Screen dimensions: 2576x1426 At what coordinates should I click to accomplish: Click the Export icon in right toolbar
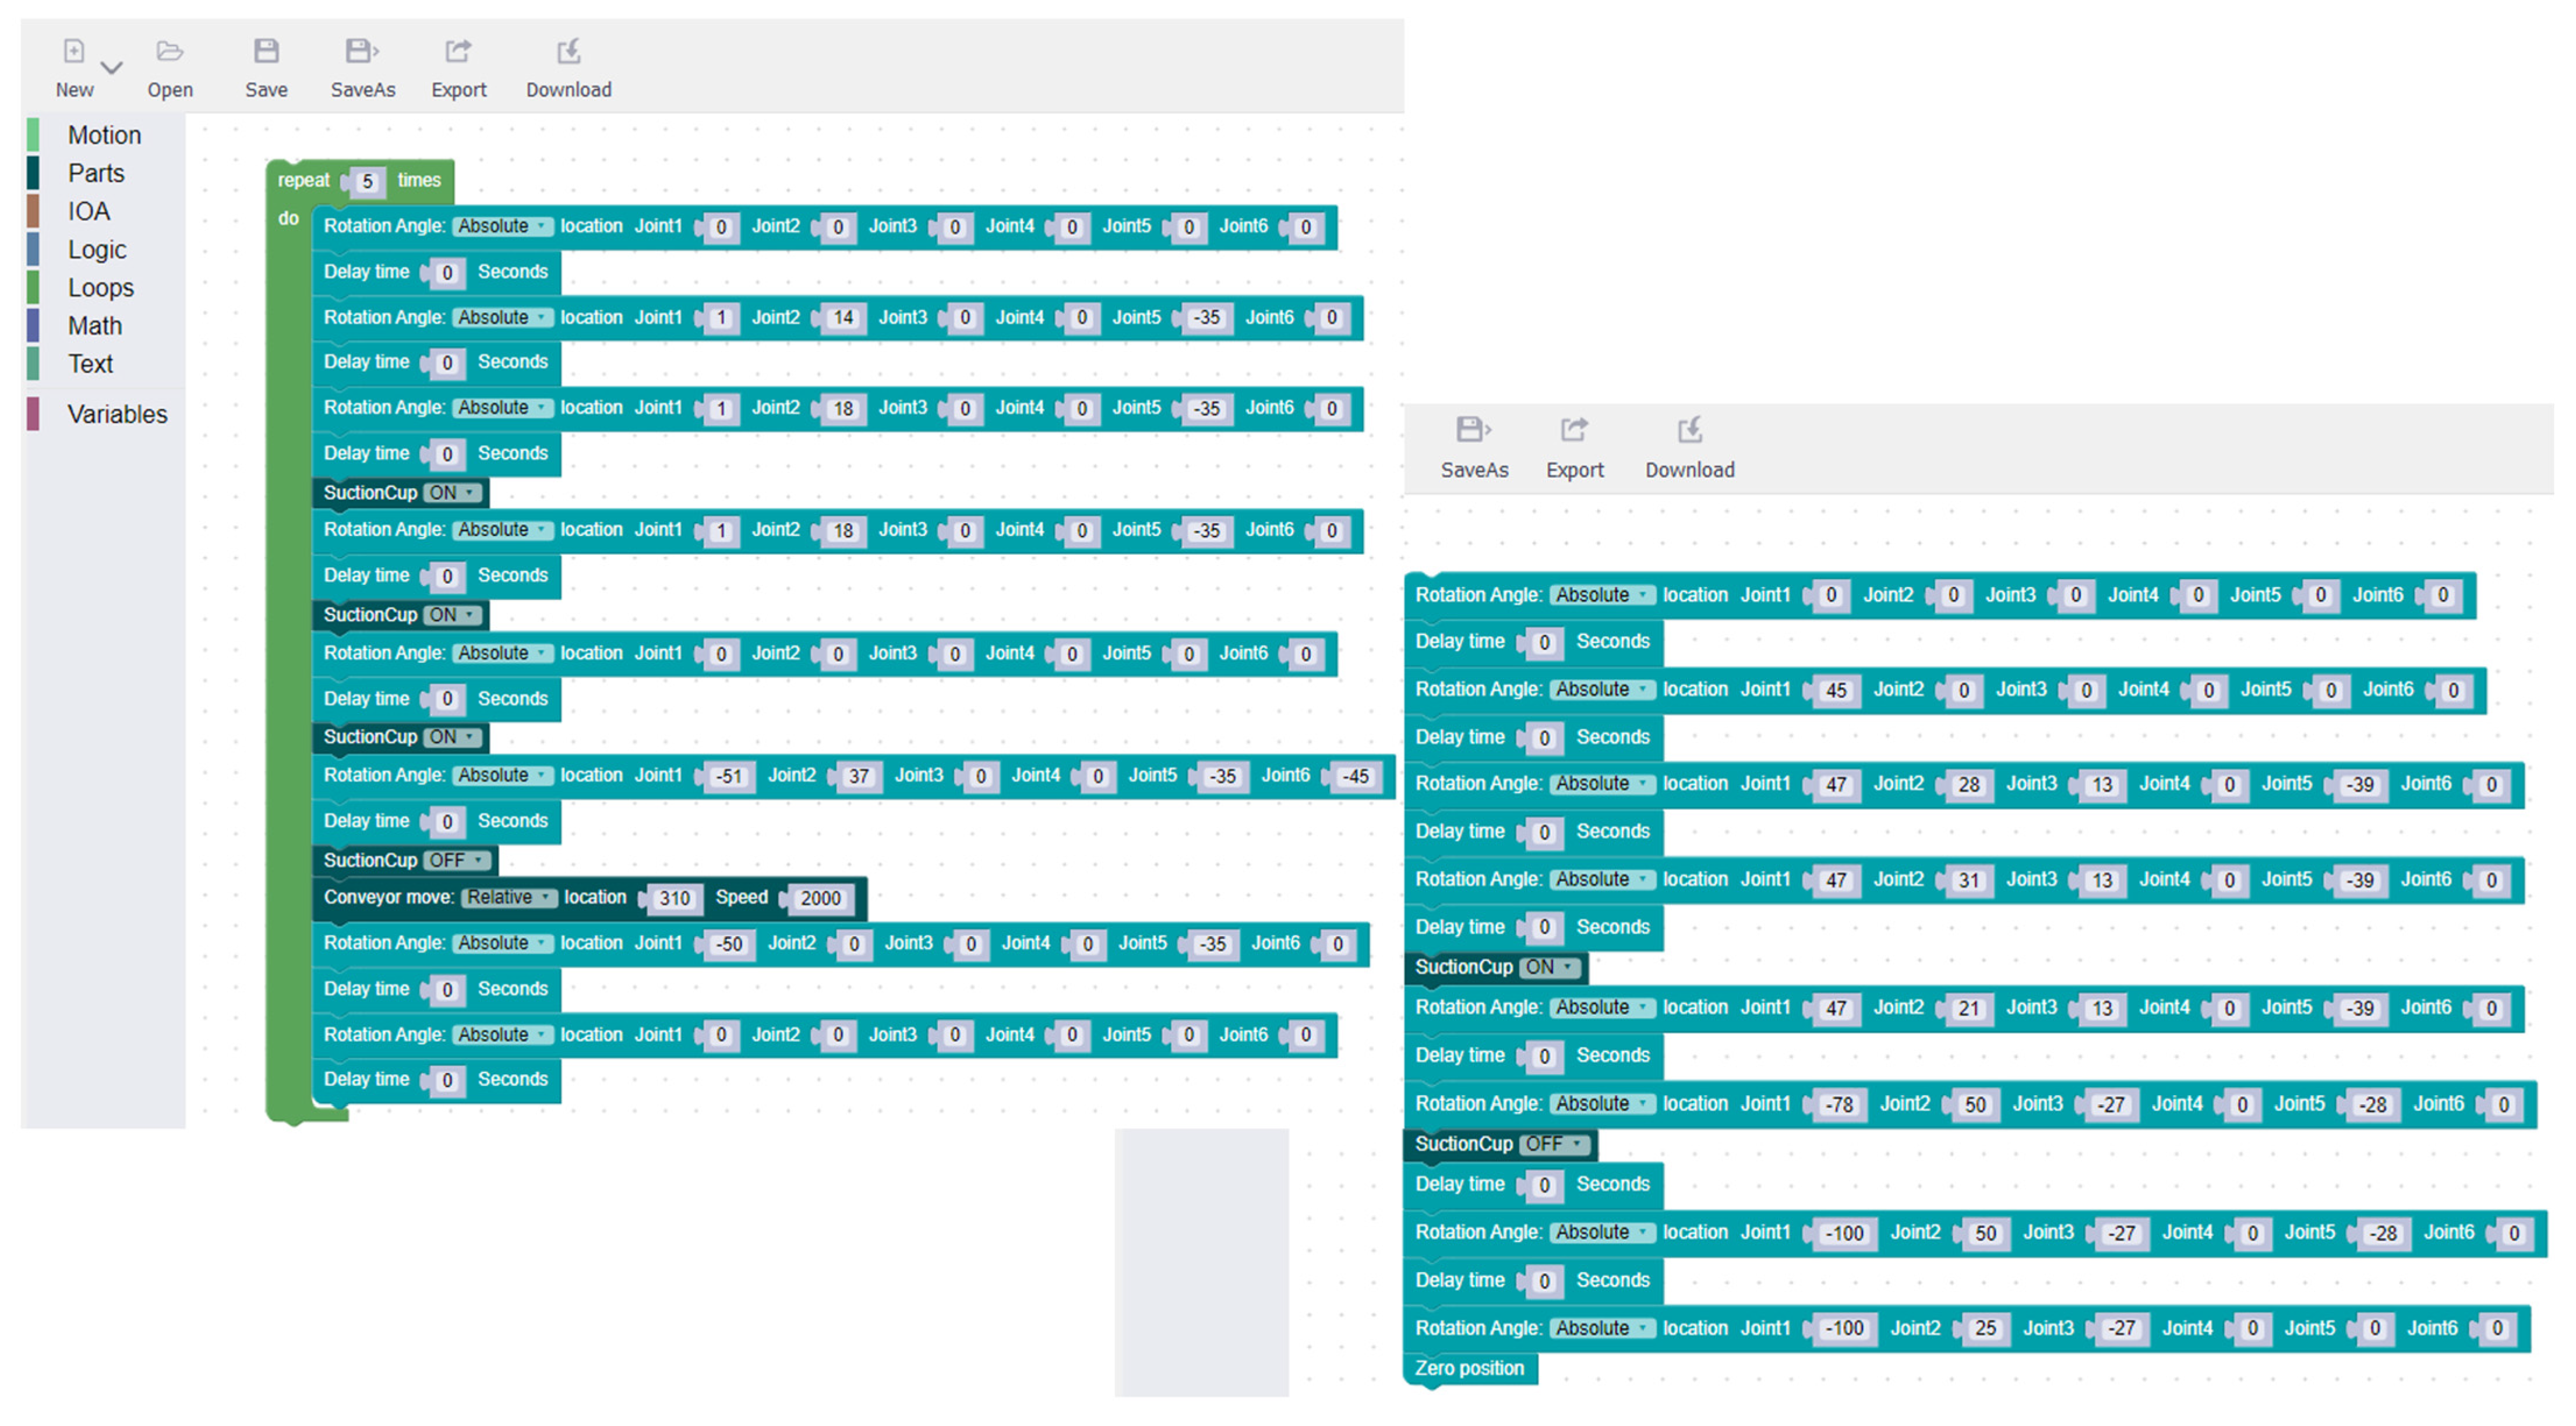coord(1574,430)
